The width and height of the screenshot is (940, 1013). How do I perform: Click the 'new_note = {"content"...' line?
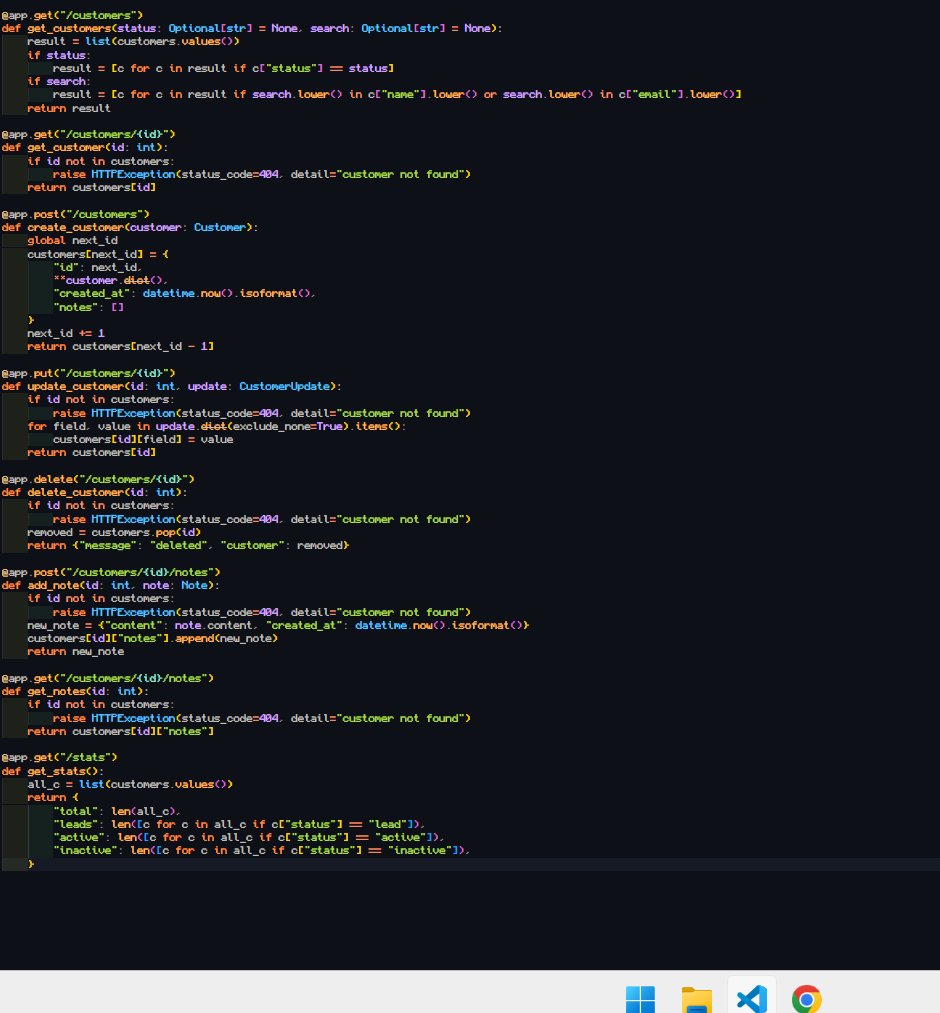click(278, 625)
